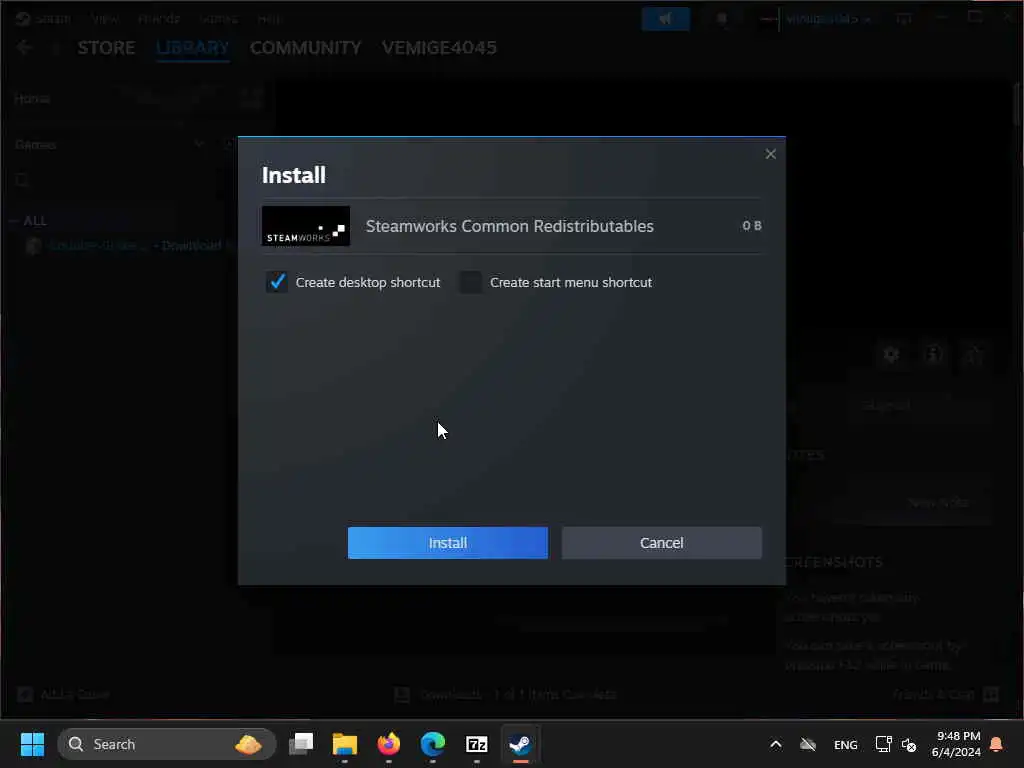Click the notifications bell in Steam header
This screenshot has width=1024, height=768.
pyautogui.click(x=722, y=18)
